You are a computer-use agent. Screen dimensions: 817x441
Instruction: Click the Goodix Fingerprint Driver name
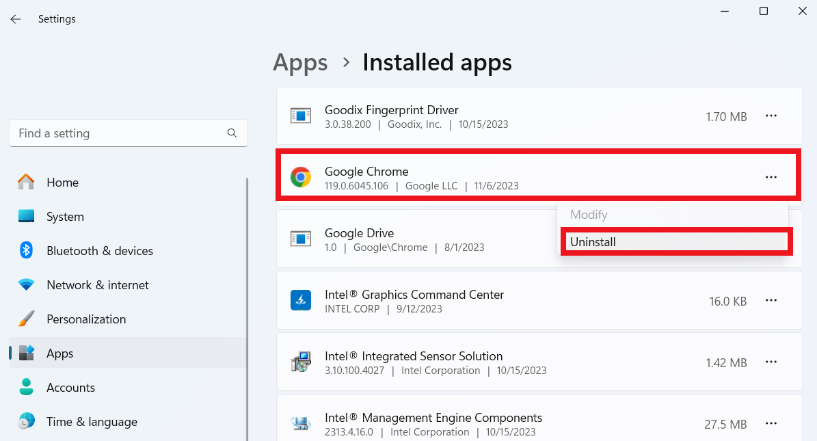391,109
